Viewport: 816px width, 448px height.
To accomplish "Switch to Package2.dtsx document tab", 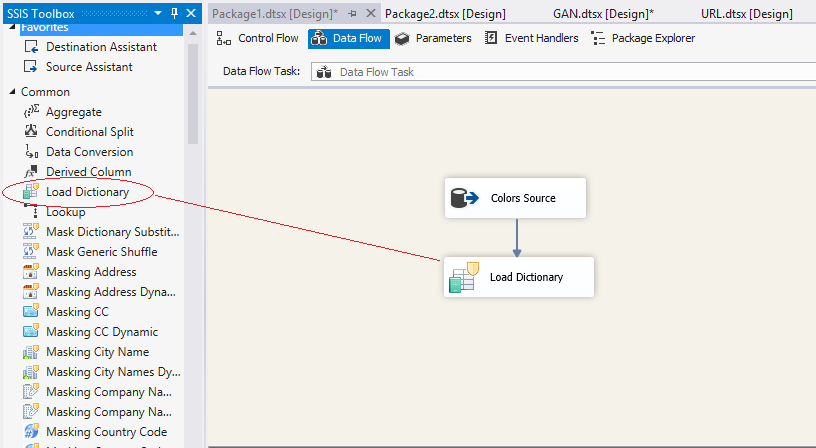I will tap(445, 14).
